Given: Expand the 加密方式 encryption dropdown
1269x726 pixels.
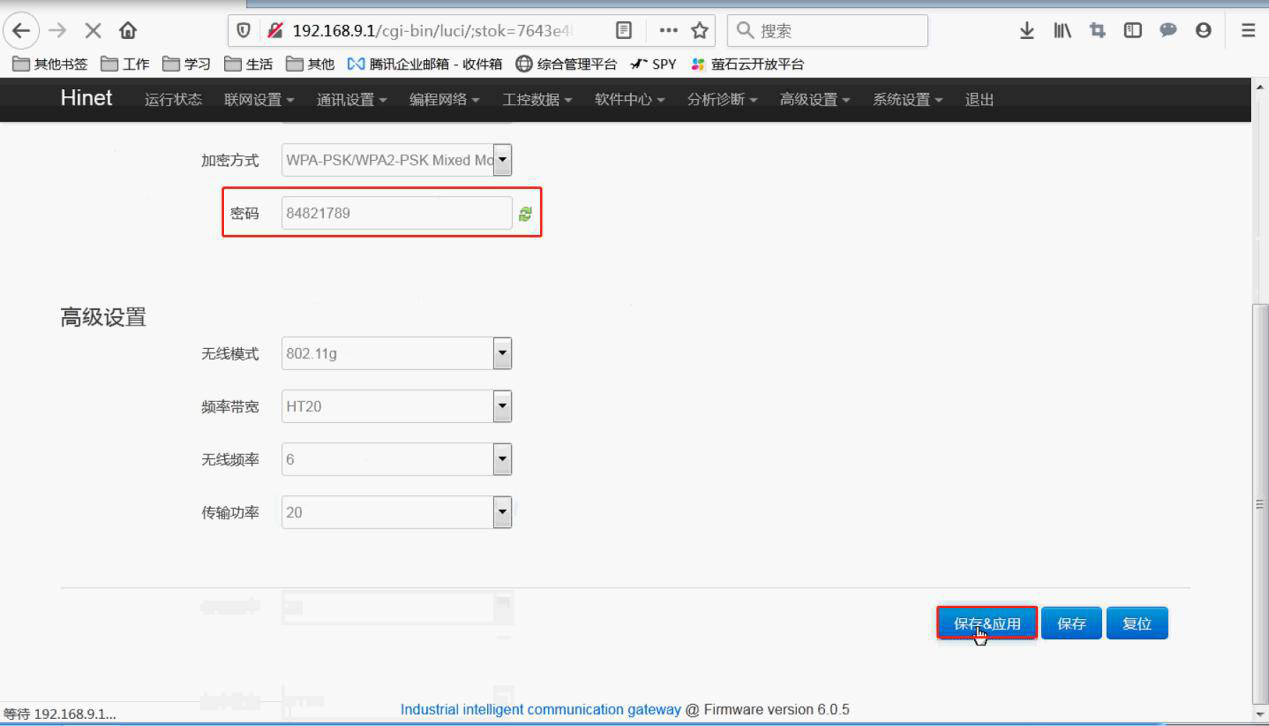Looking at the screenshot, I should click(x=502, y=160).
